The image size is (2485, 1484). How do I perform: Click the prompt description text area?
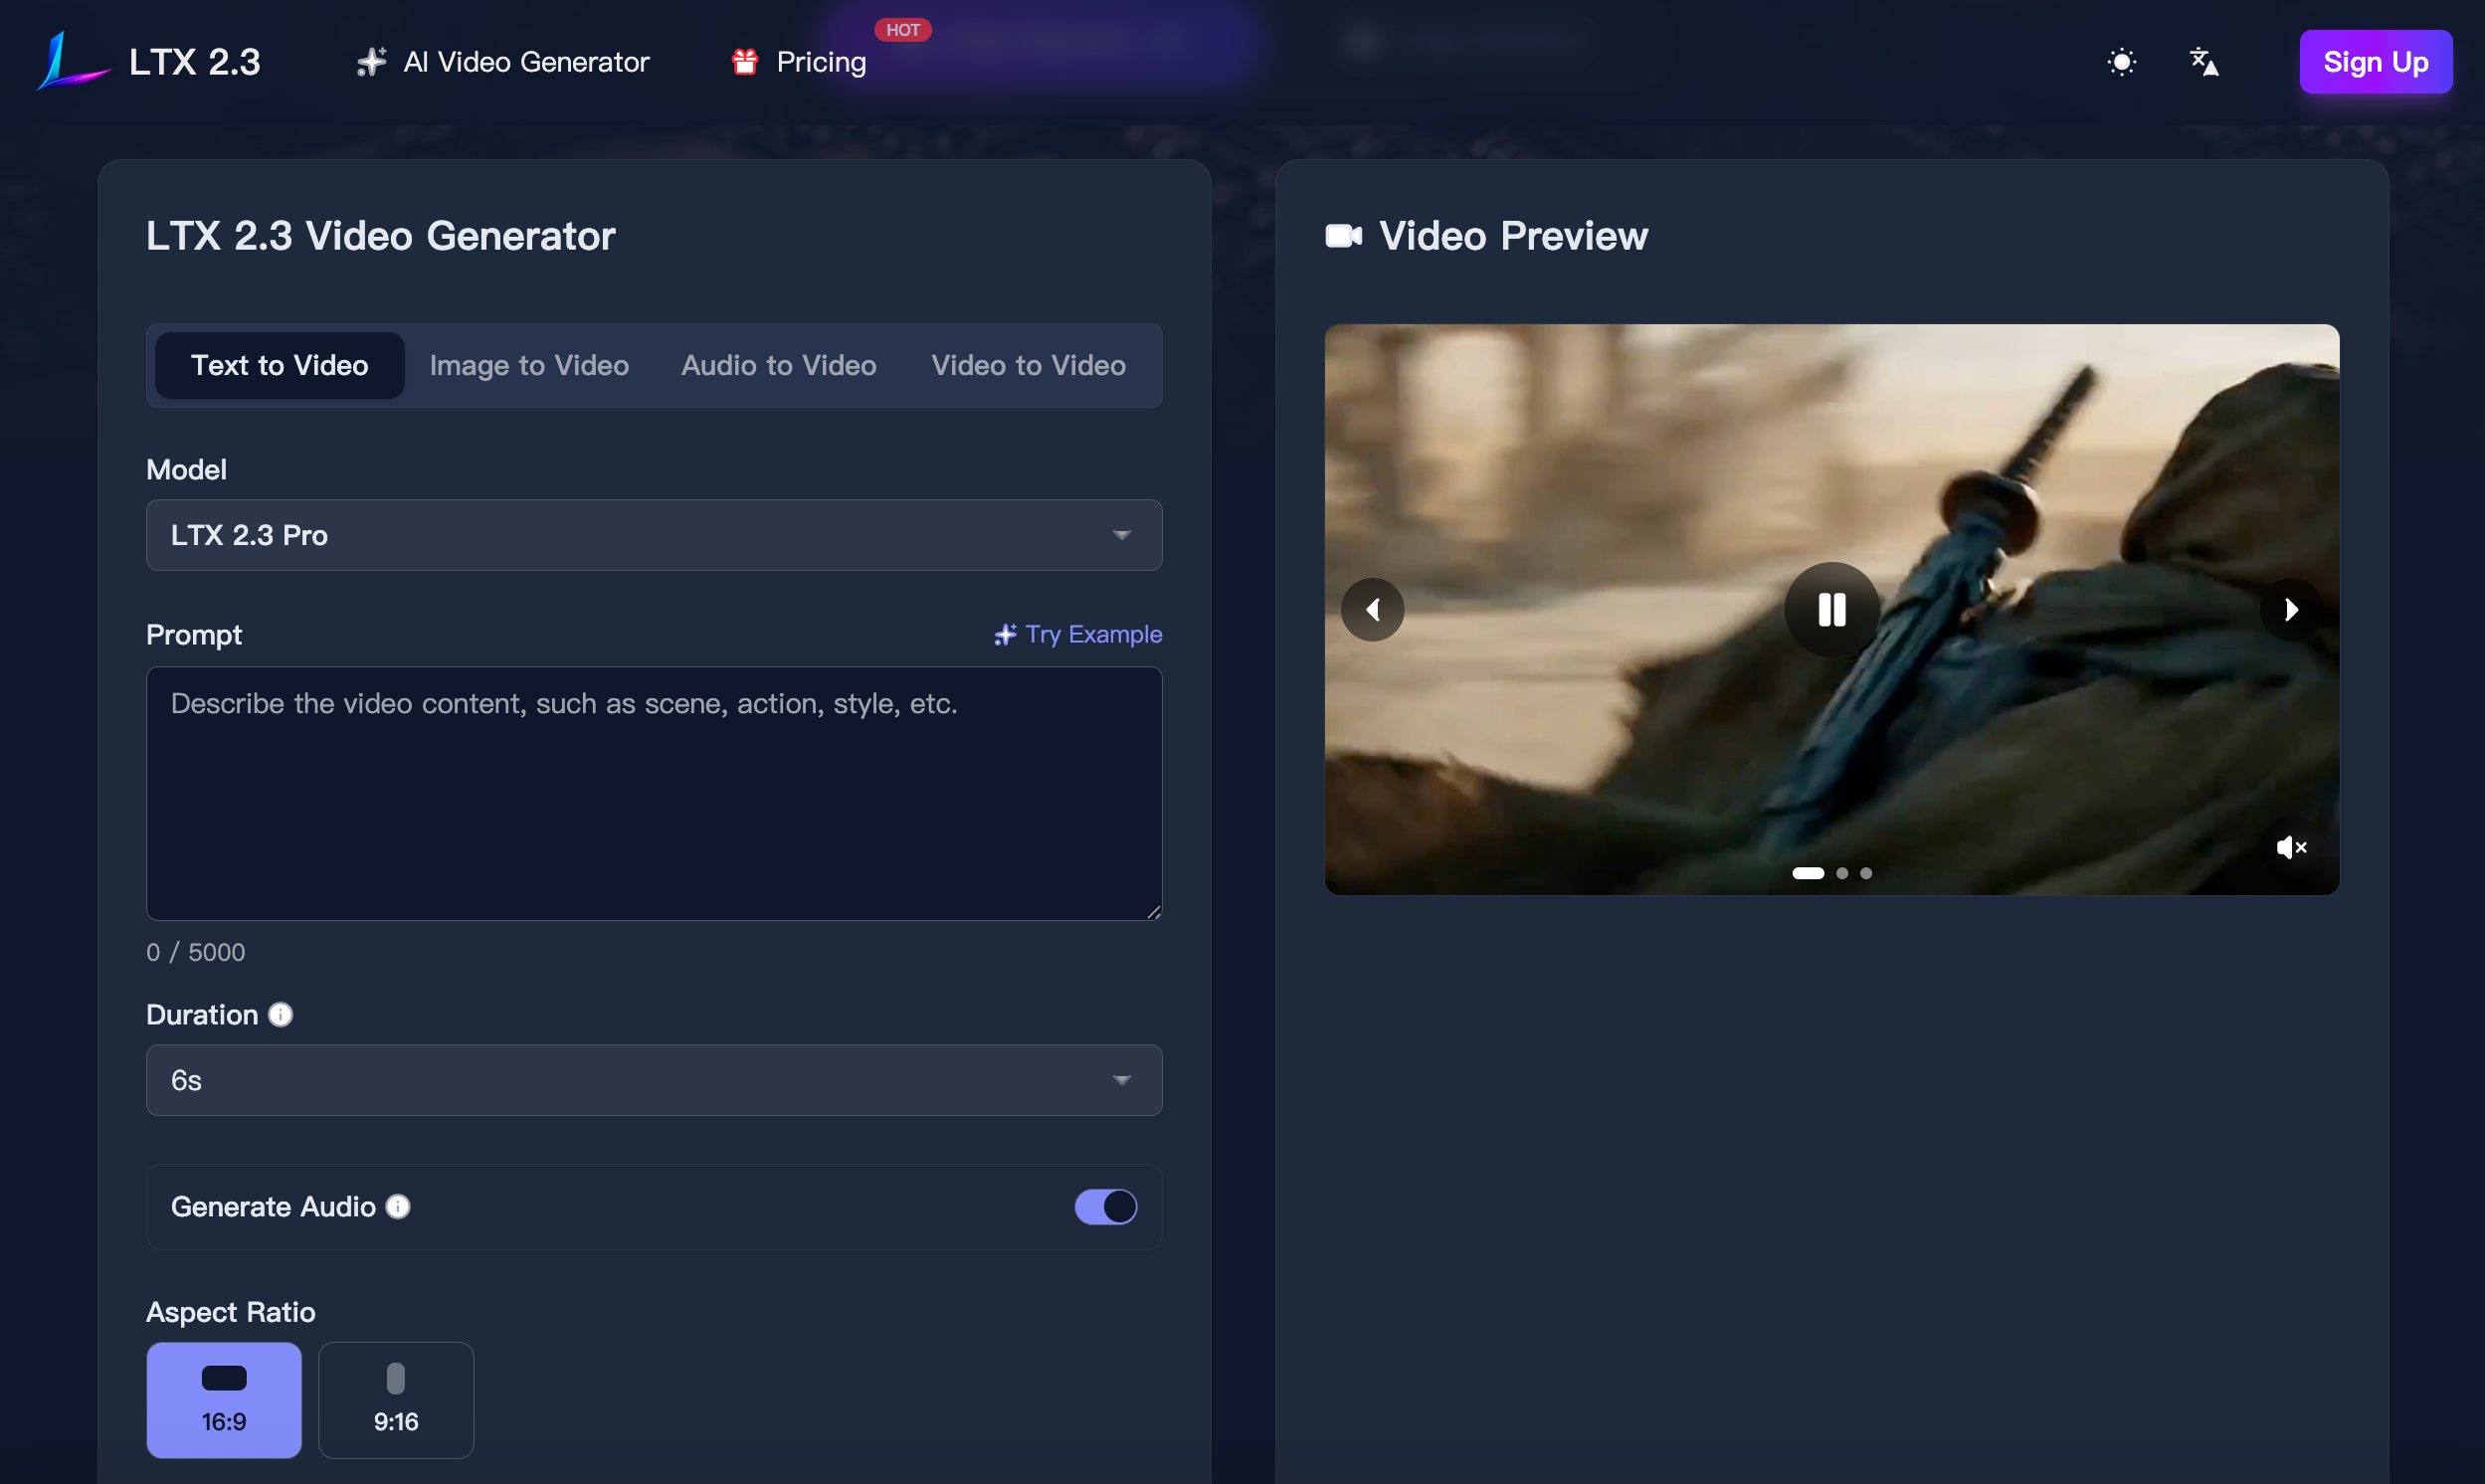(654, 793)
